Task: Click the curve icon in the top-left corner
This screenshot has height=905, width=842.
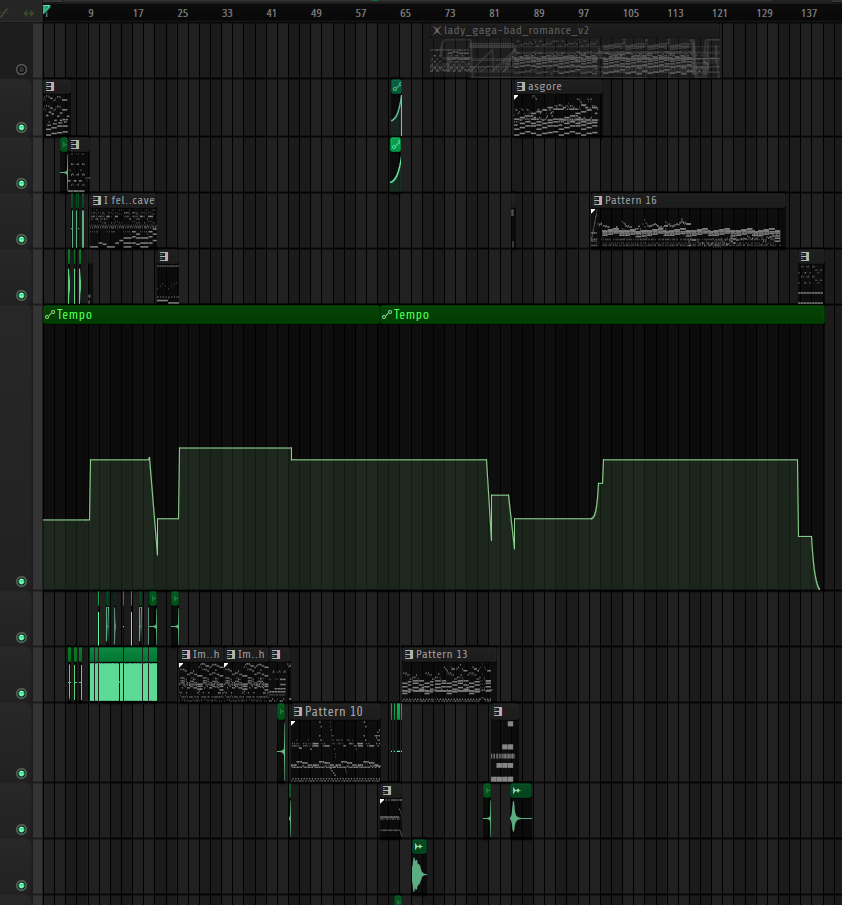Action: (x=5, y=13)
